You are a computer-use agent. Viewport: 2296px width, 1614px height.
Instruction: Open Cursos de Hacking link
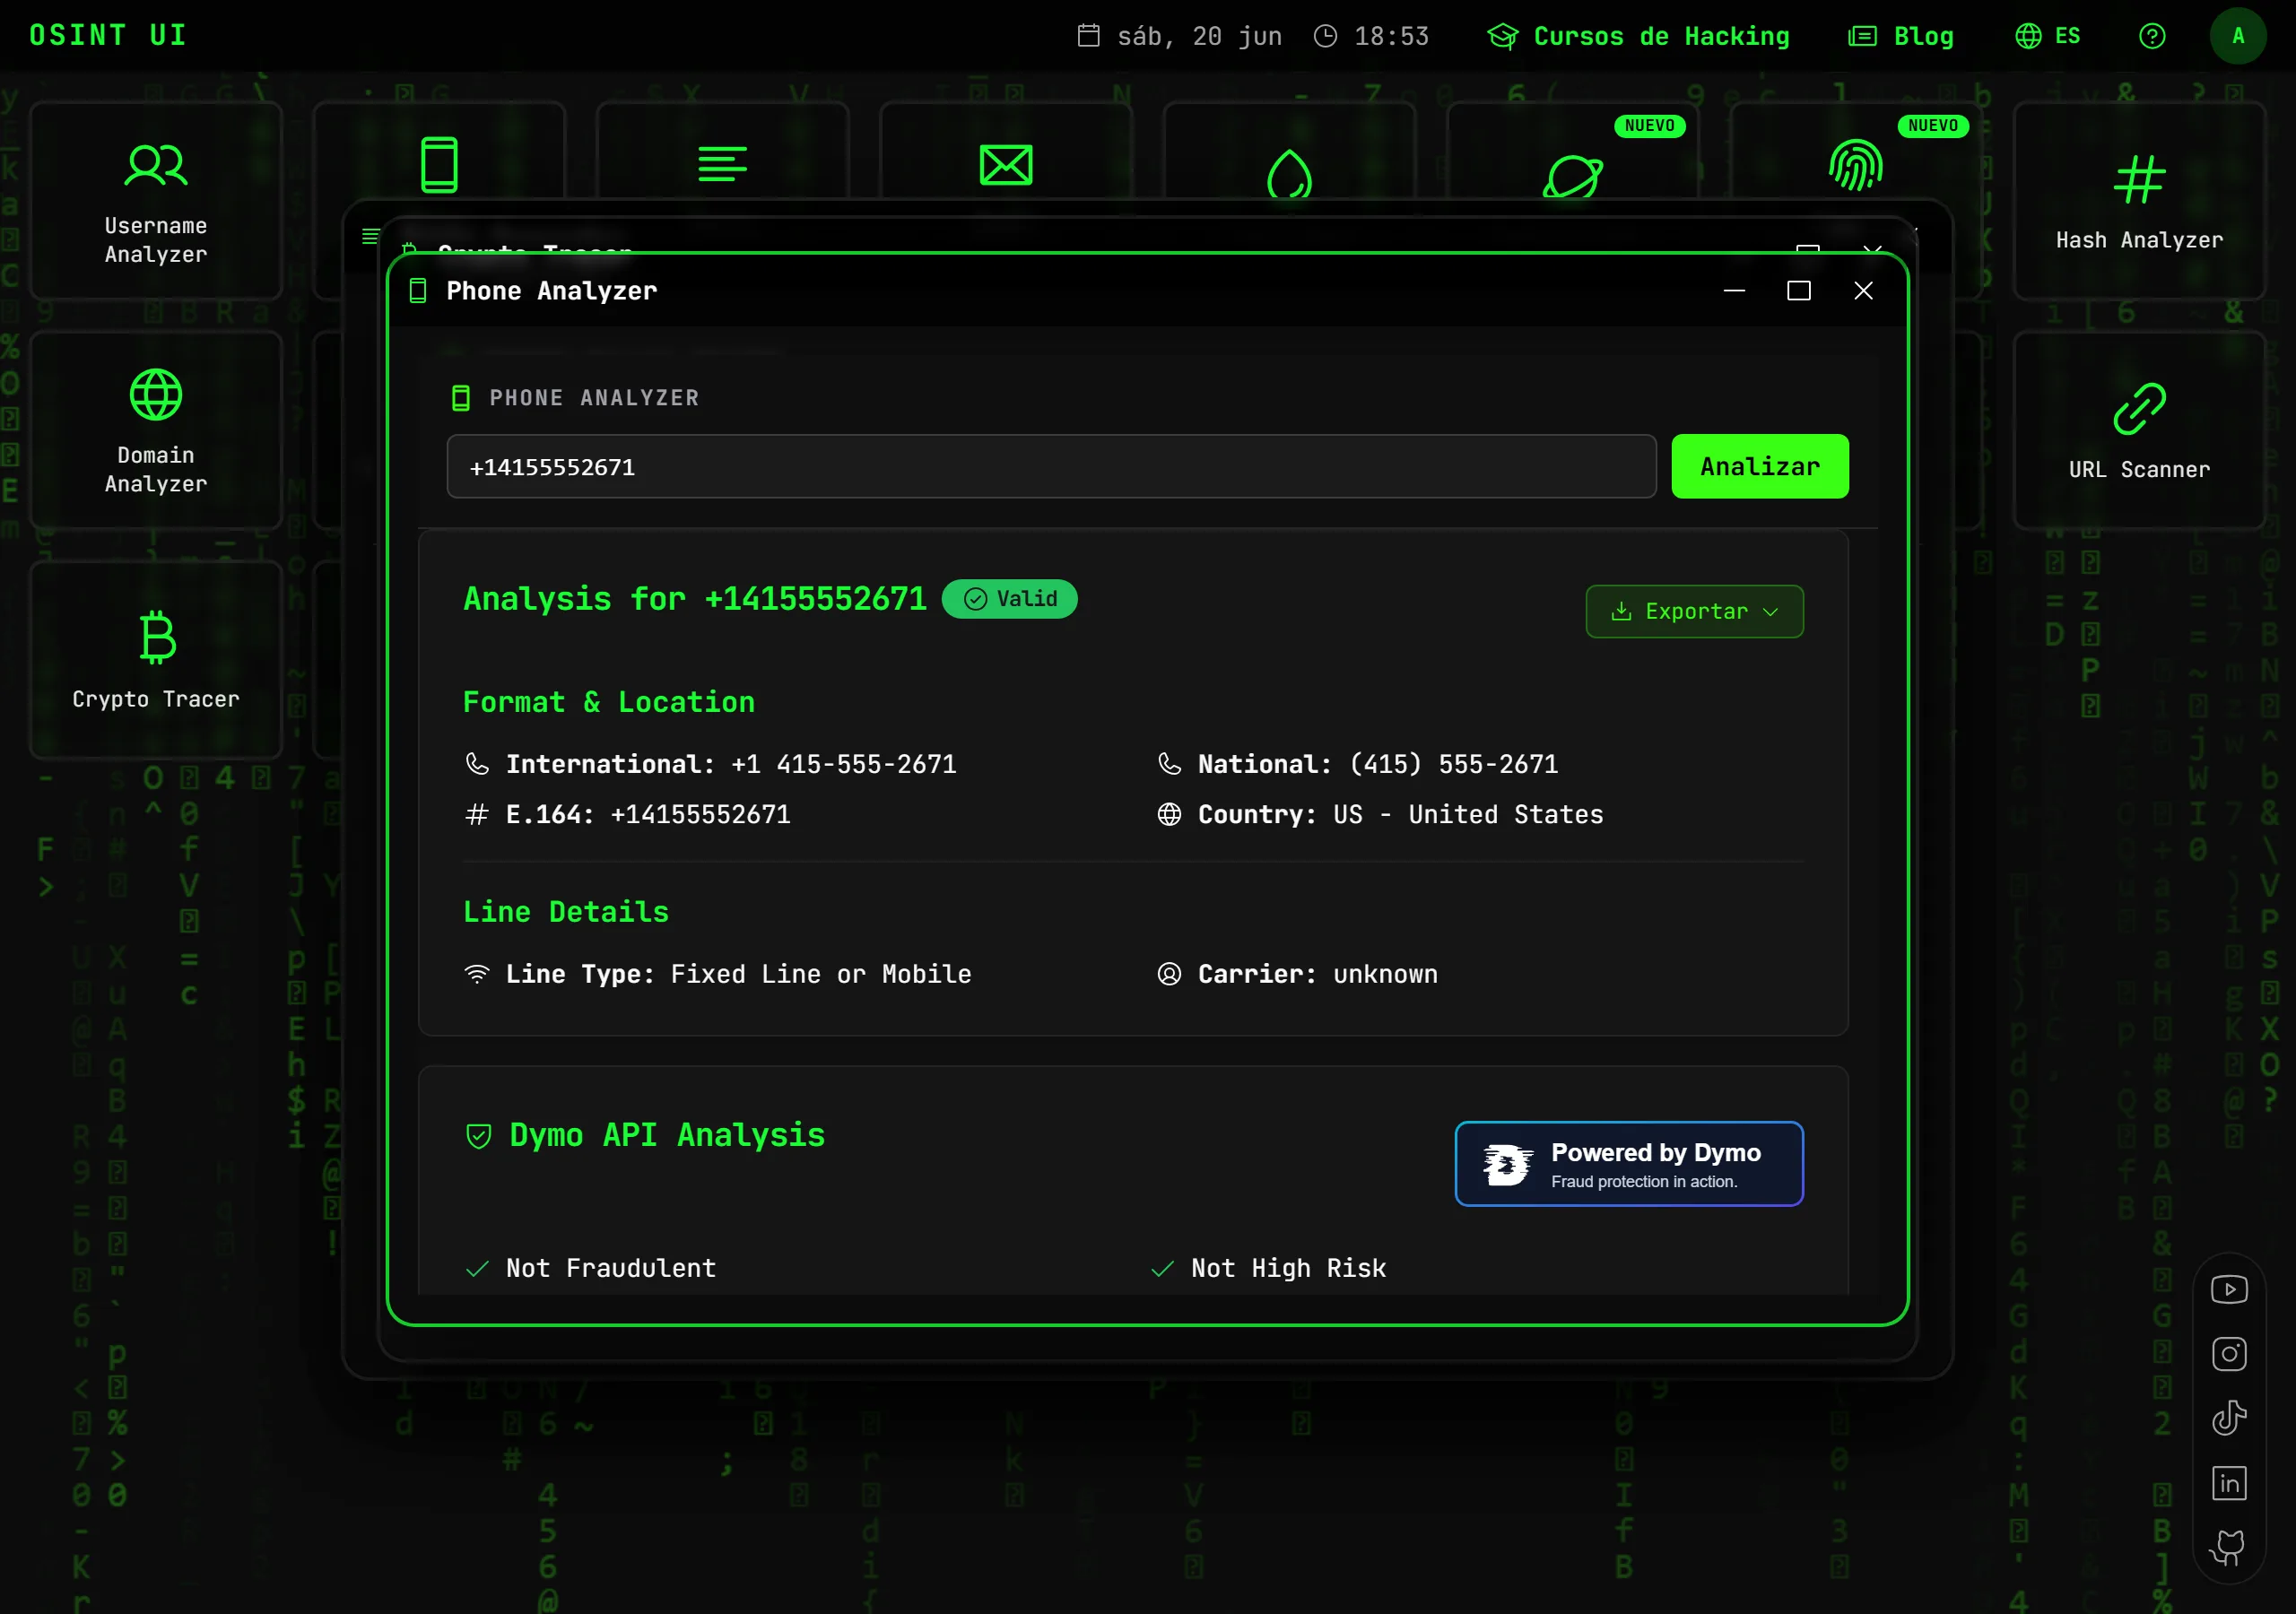coord(1638,36)
